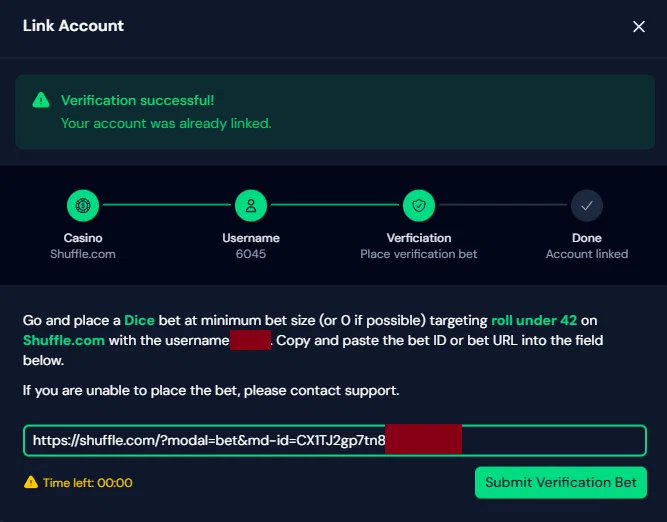This screenshot has width=667, height=522.
Task: Select the Casino step circle icon
Action: 83,206
